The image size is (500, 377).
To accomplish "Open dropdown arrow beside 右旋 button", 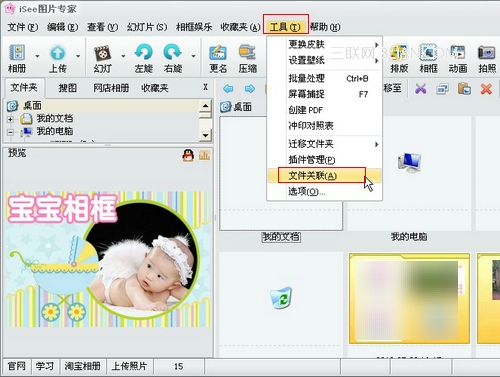I will (x=193, y=56).
